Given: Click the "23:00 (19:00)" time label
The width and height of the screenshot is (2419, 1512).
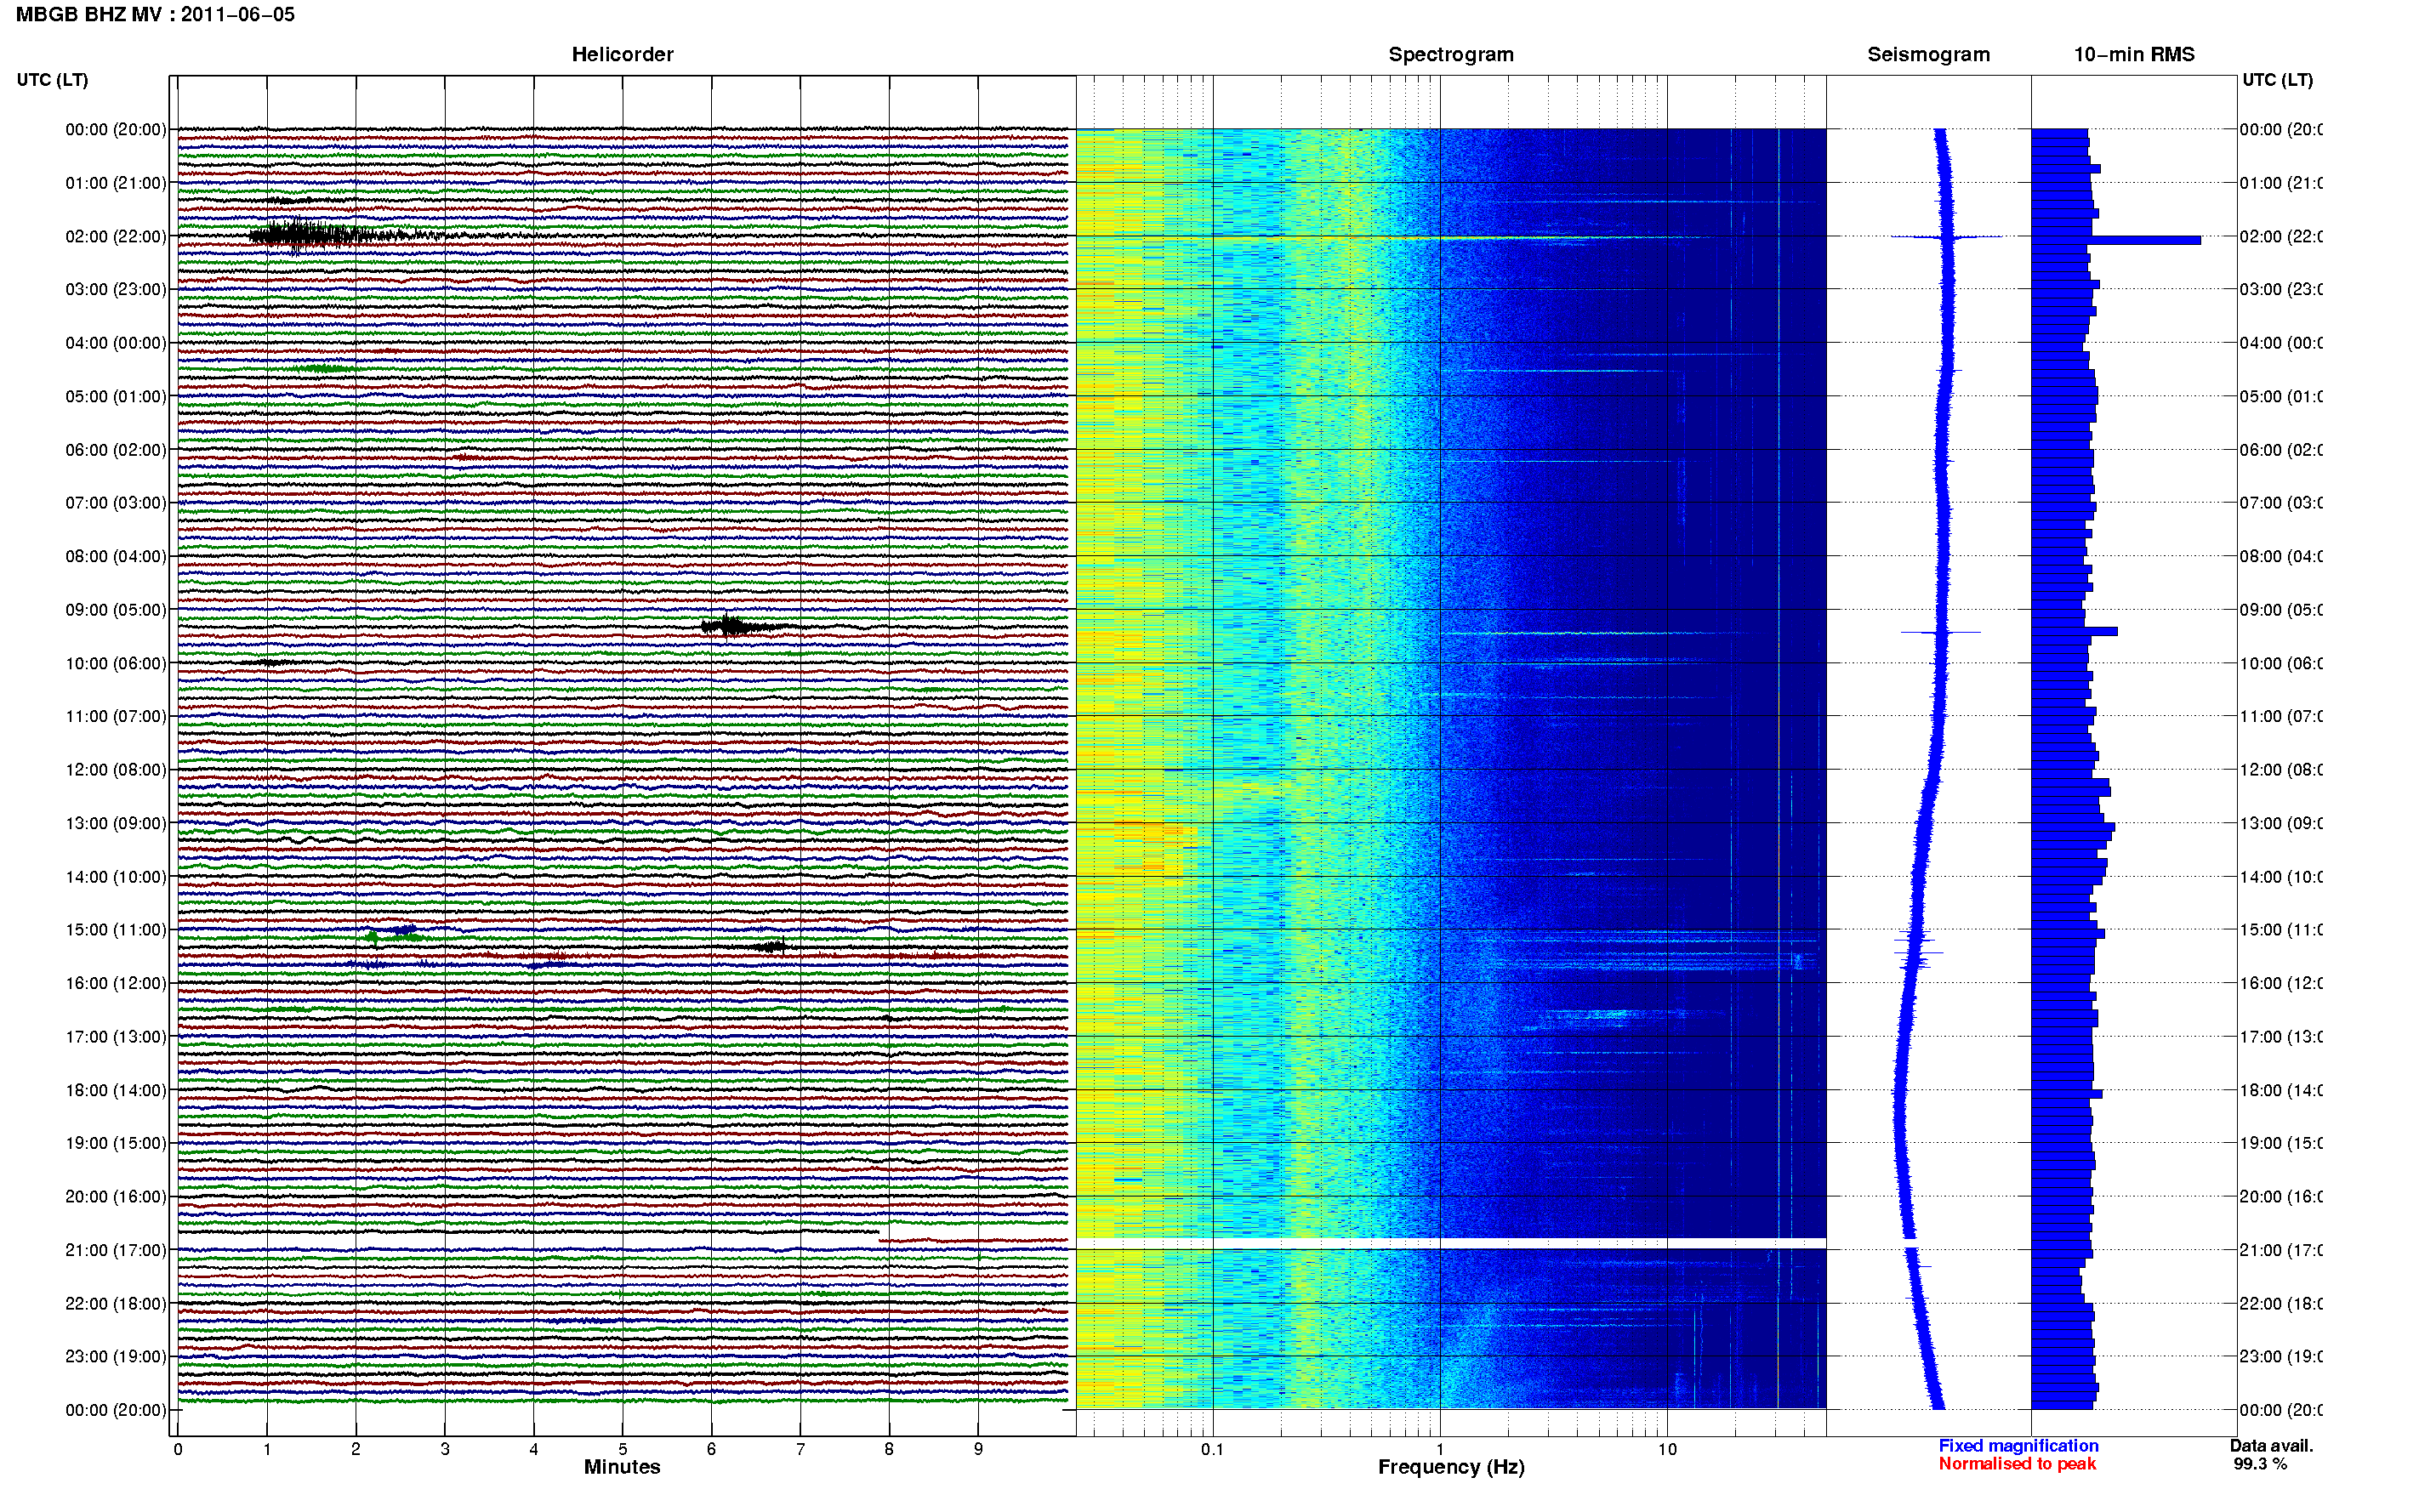Looking at the screenshot, I should [116, 1356].
